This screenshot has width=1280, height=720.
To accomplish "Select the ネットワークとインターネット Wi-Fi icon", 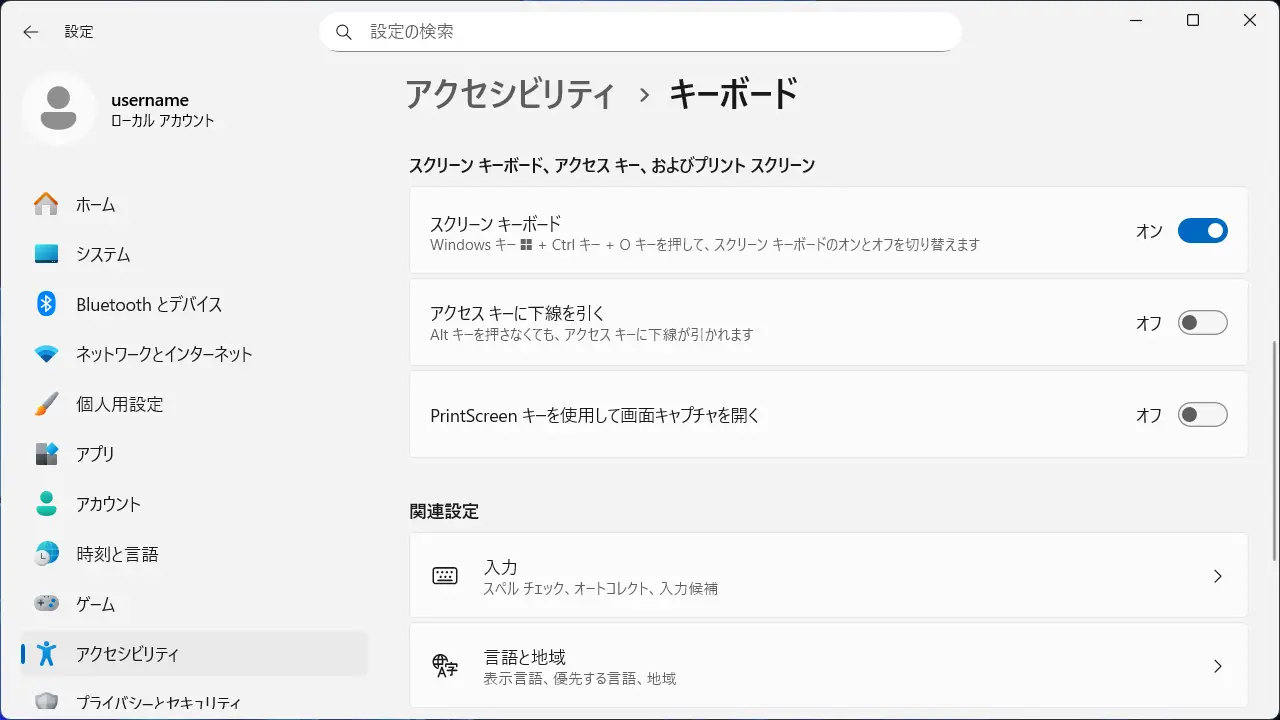I will [46, 354].
